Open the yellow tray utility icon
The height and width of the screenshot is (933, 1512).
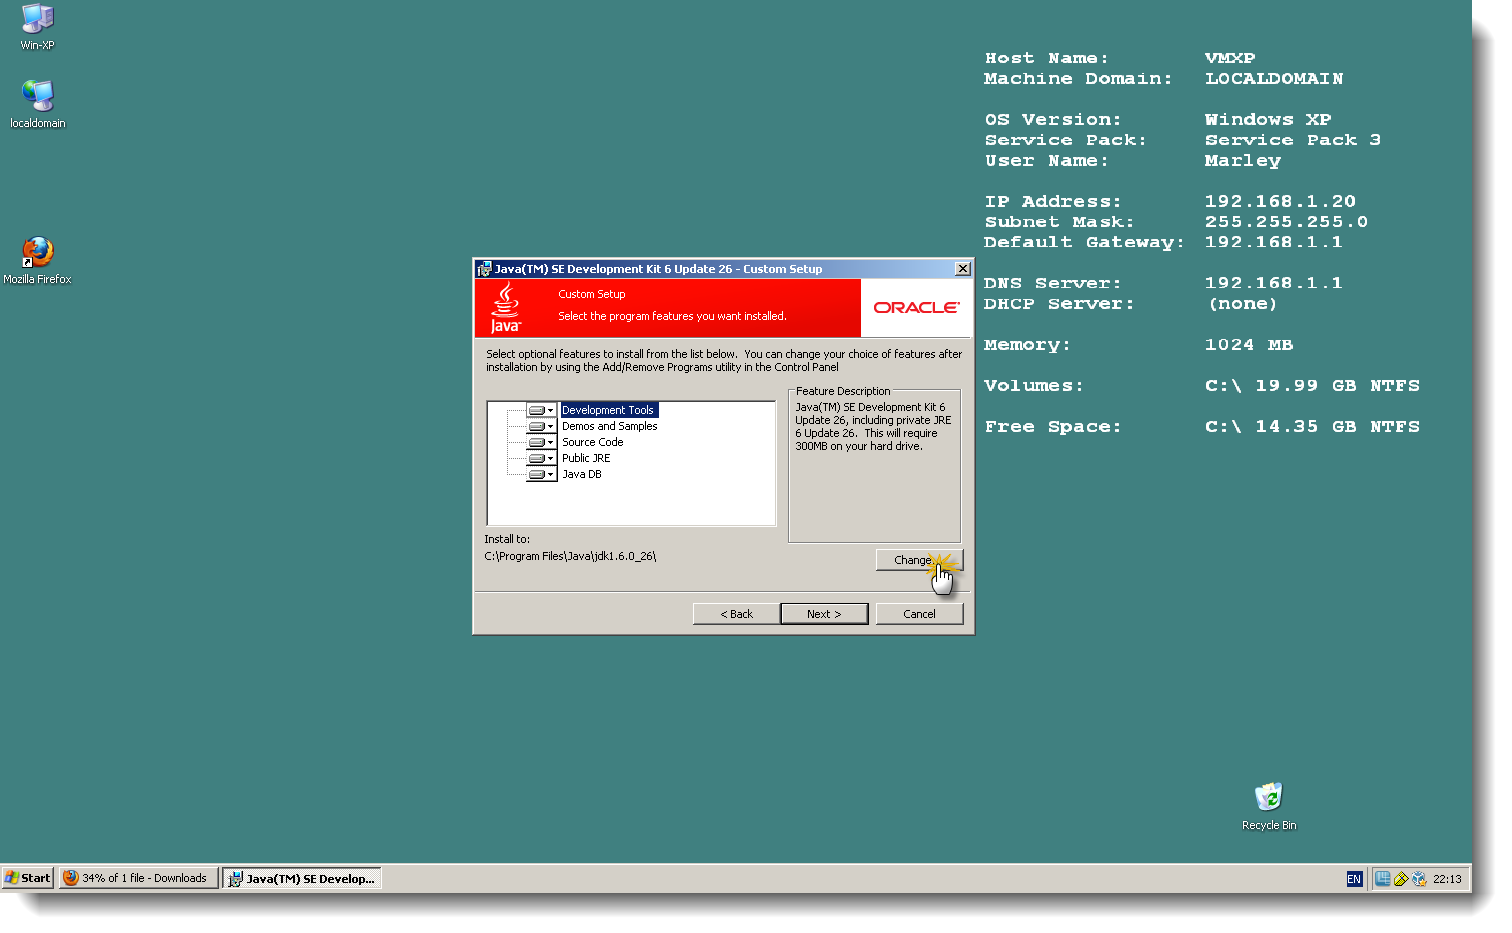pyautogui.click(x=1403, y=878)
